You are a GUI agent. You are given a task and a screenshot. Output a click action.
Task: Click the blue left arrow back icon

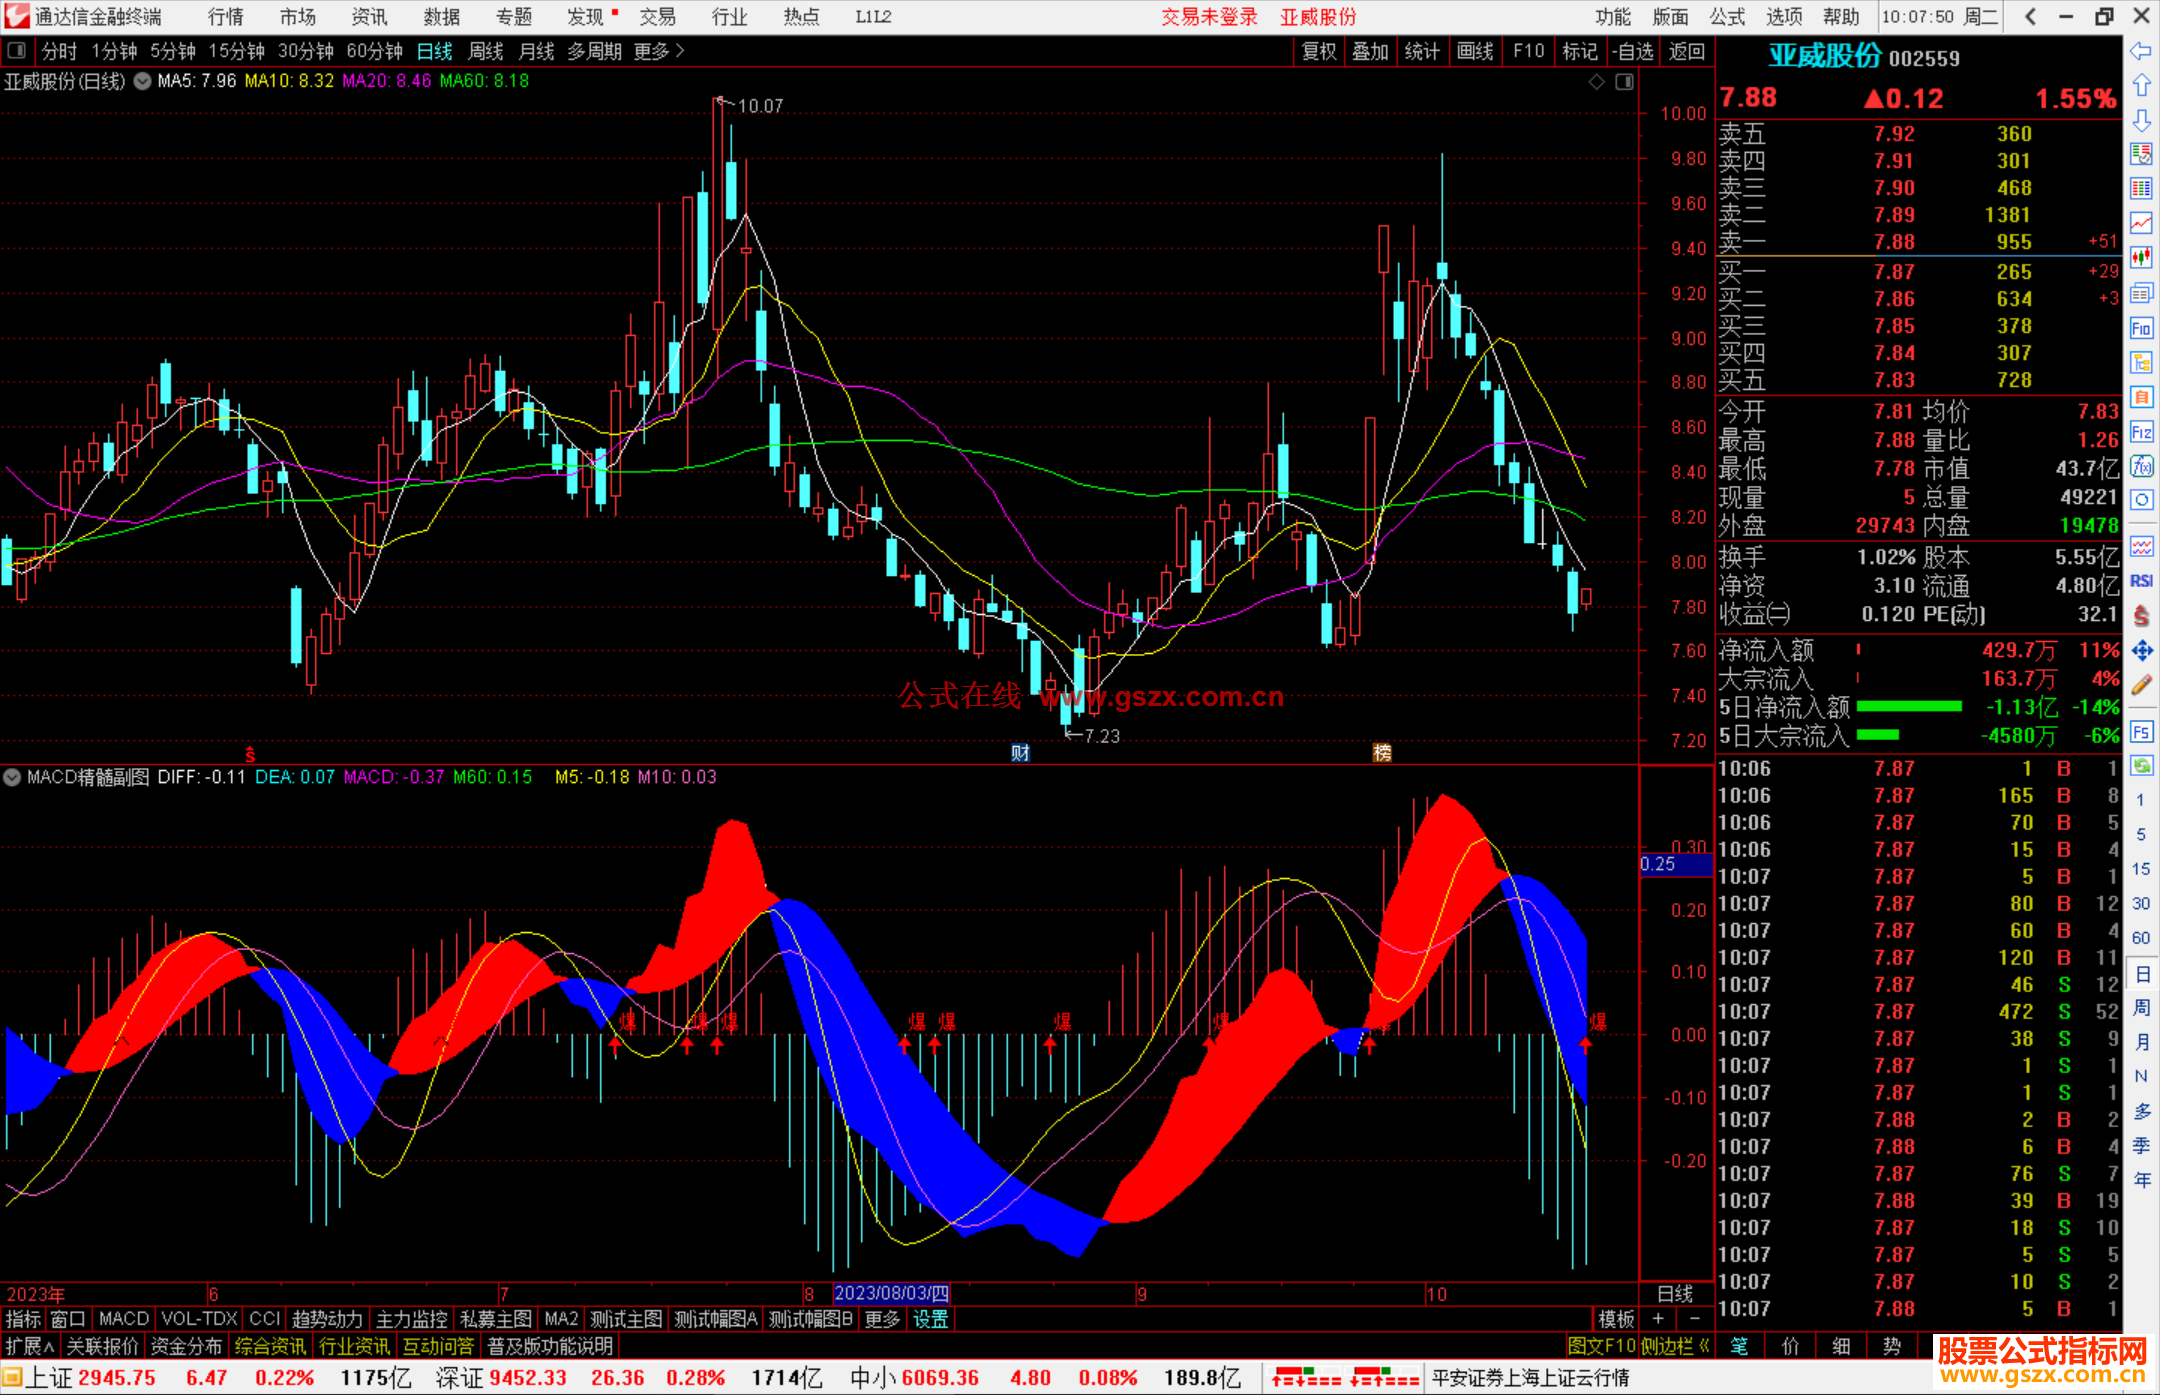2141,51
